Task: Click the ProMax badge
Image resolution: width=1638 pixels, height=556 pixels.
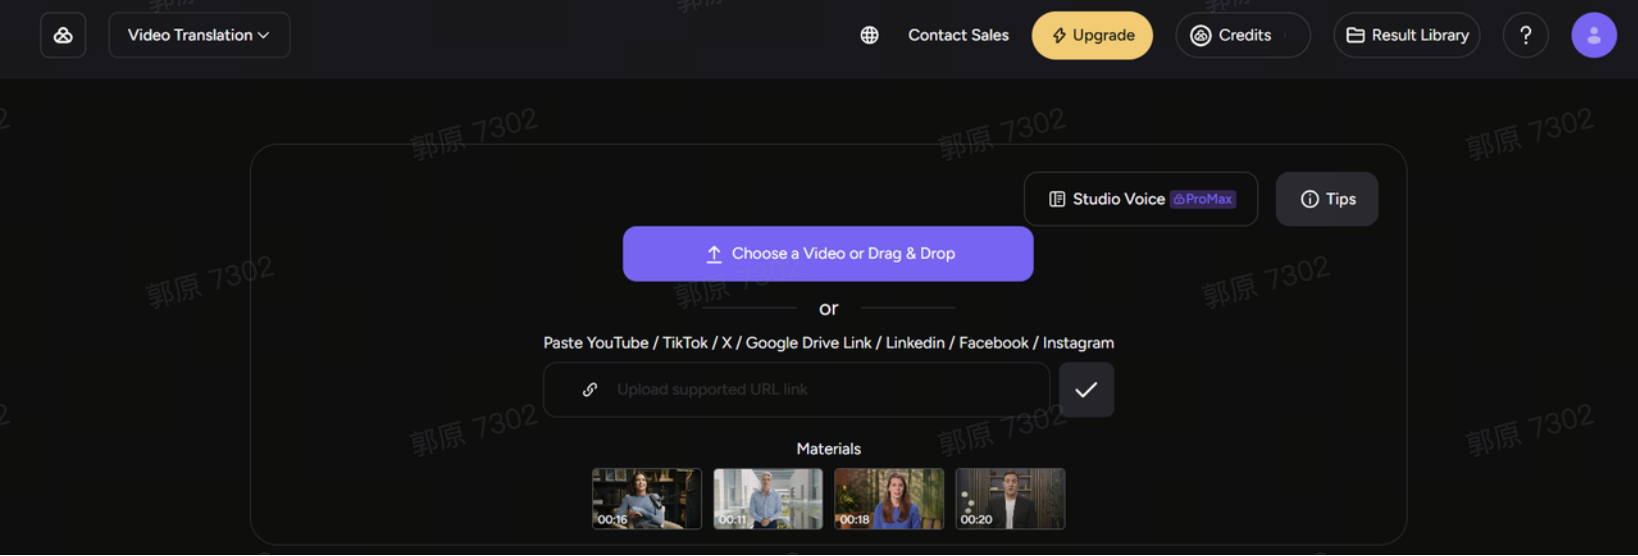Action: coord(1203,199)
